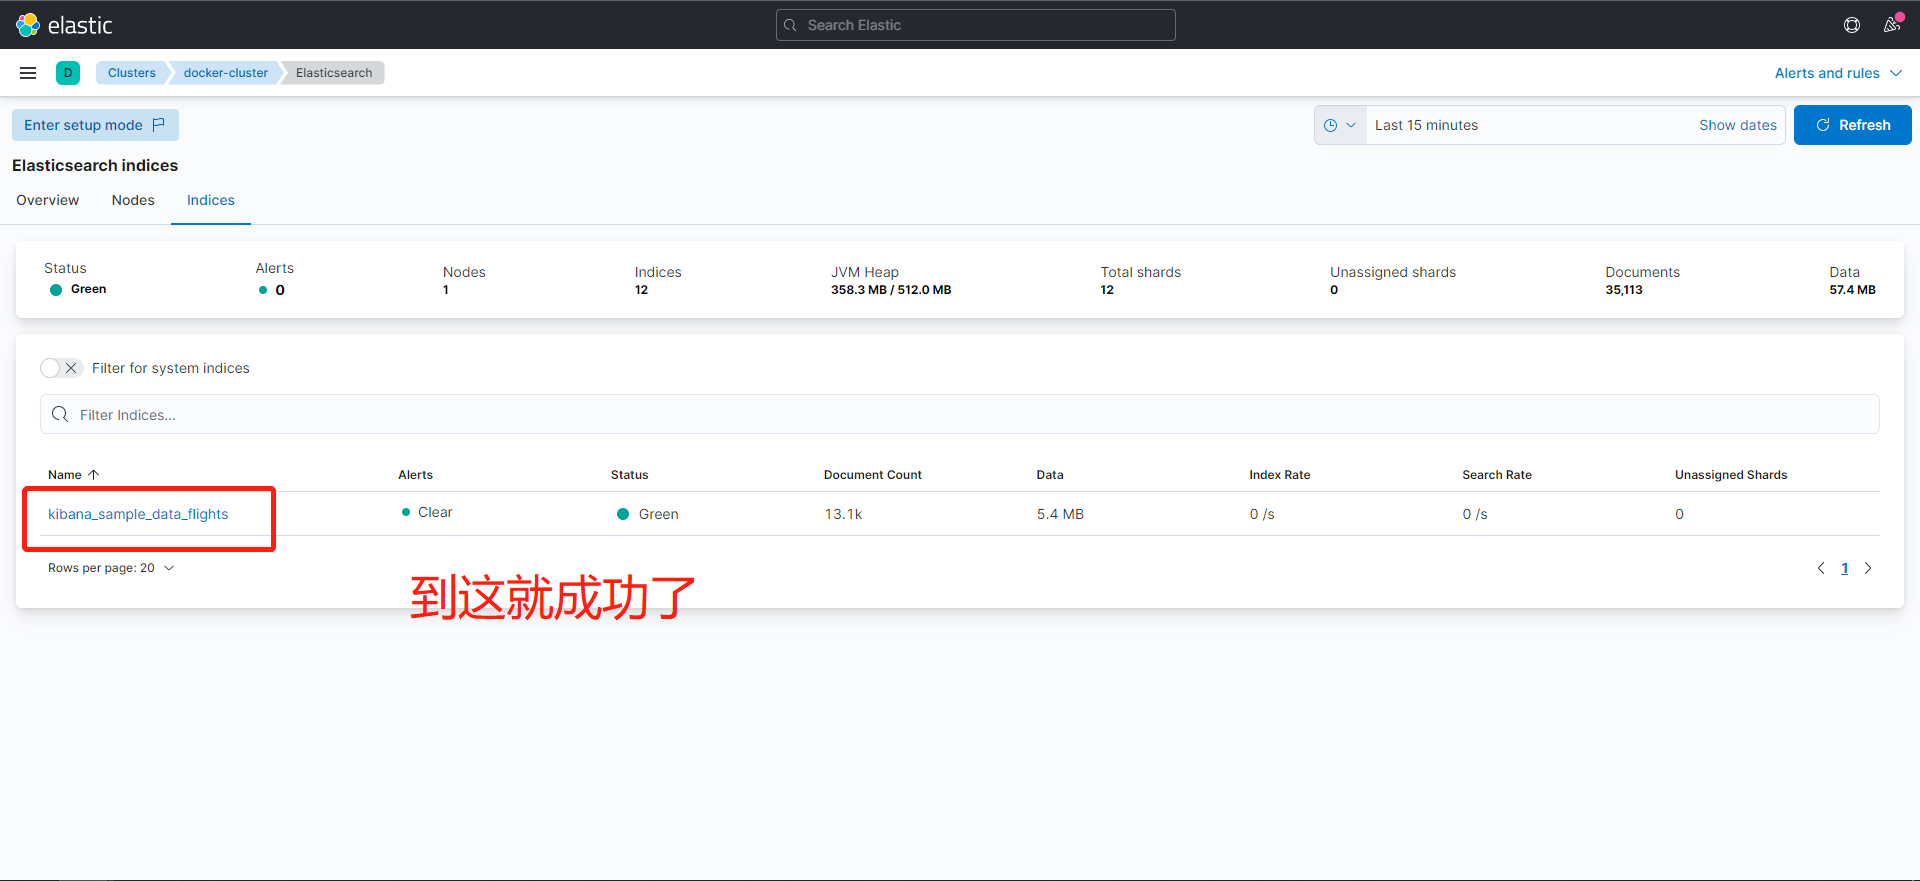Click the Refresh button

click(1852, 125)
